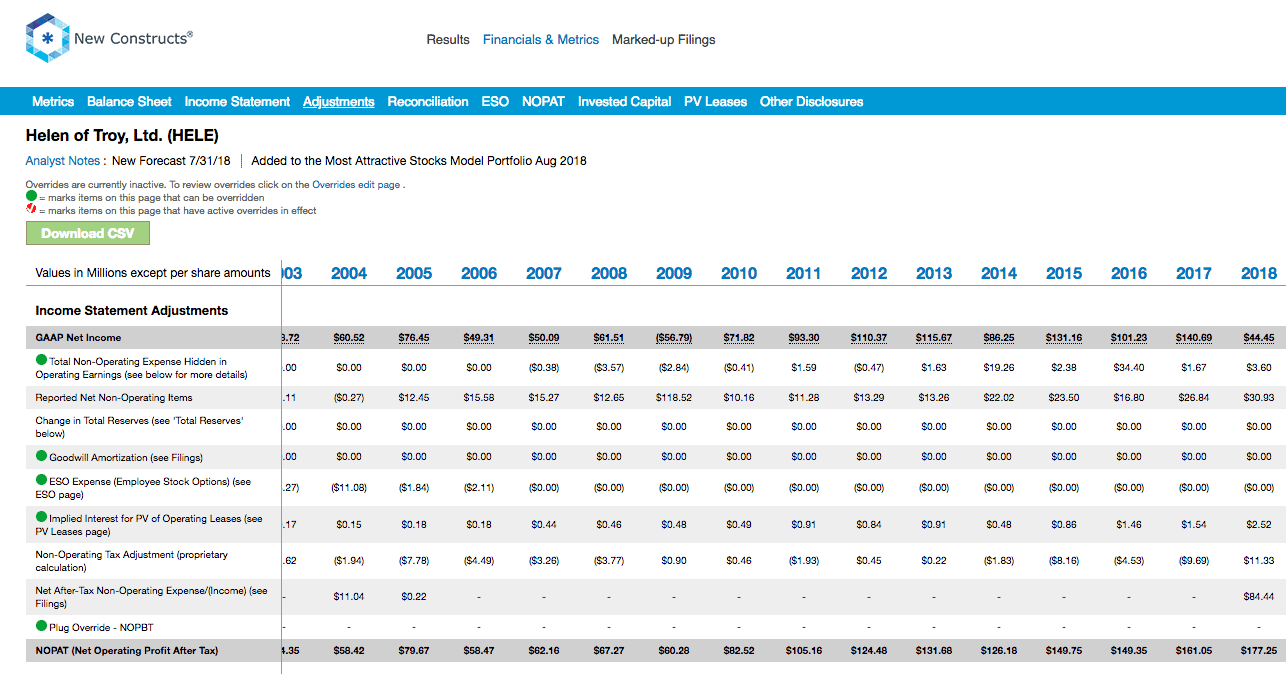Click the 2018 GAAP Net Income value $44.45

(1258, 338)
